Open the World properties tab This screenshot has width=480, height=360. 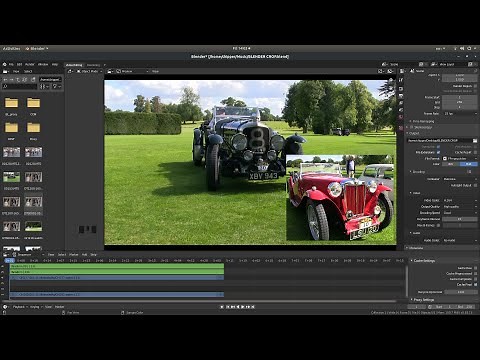coord(401,117)
